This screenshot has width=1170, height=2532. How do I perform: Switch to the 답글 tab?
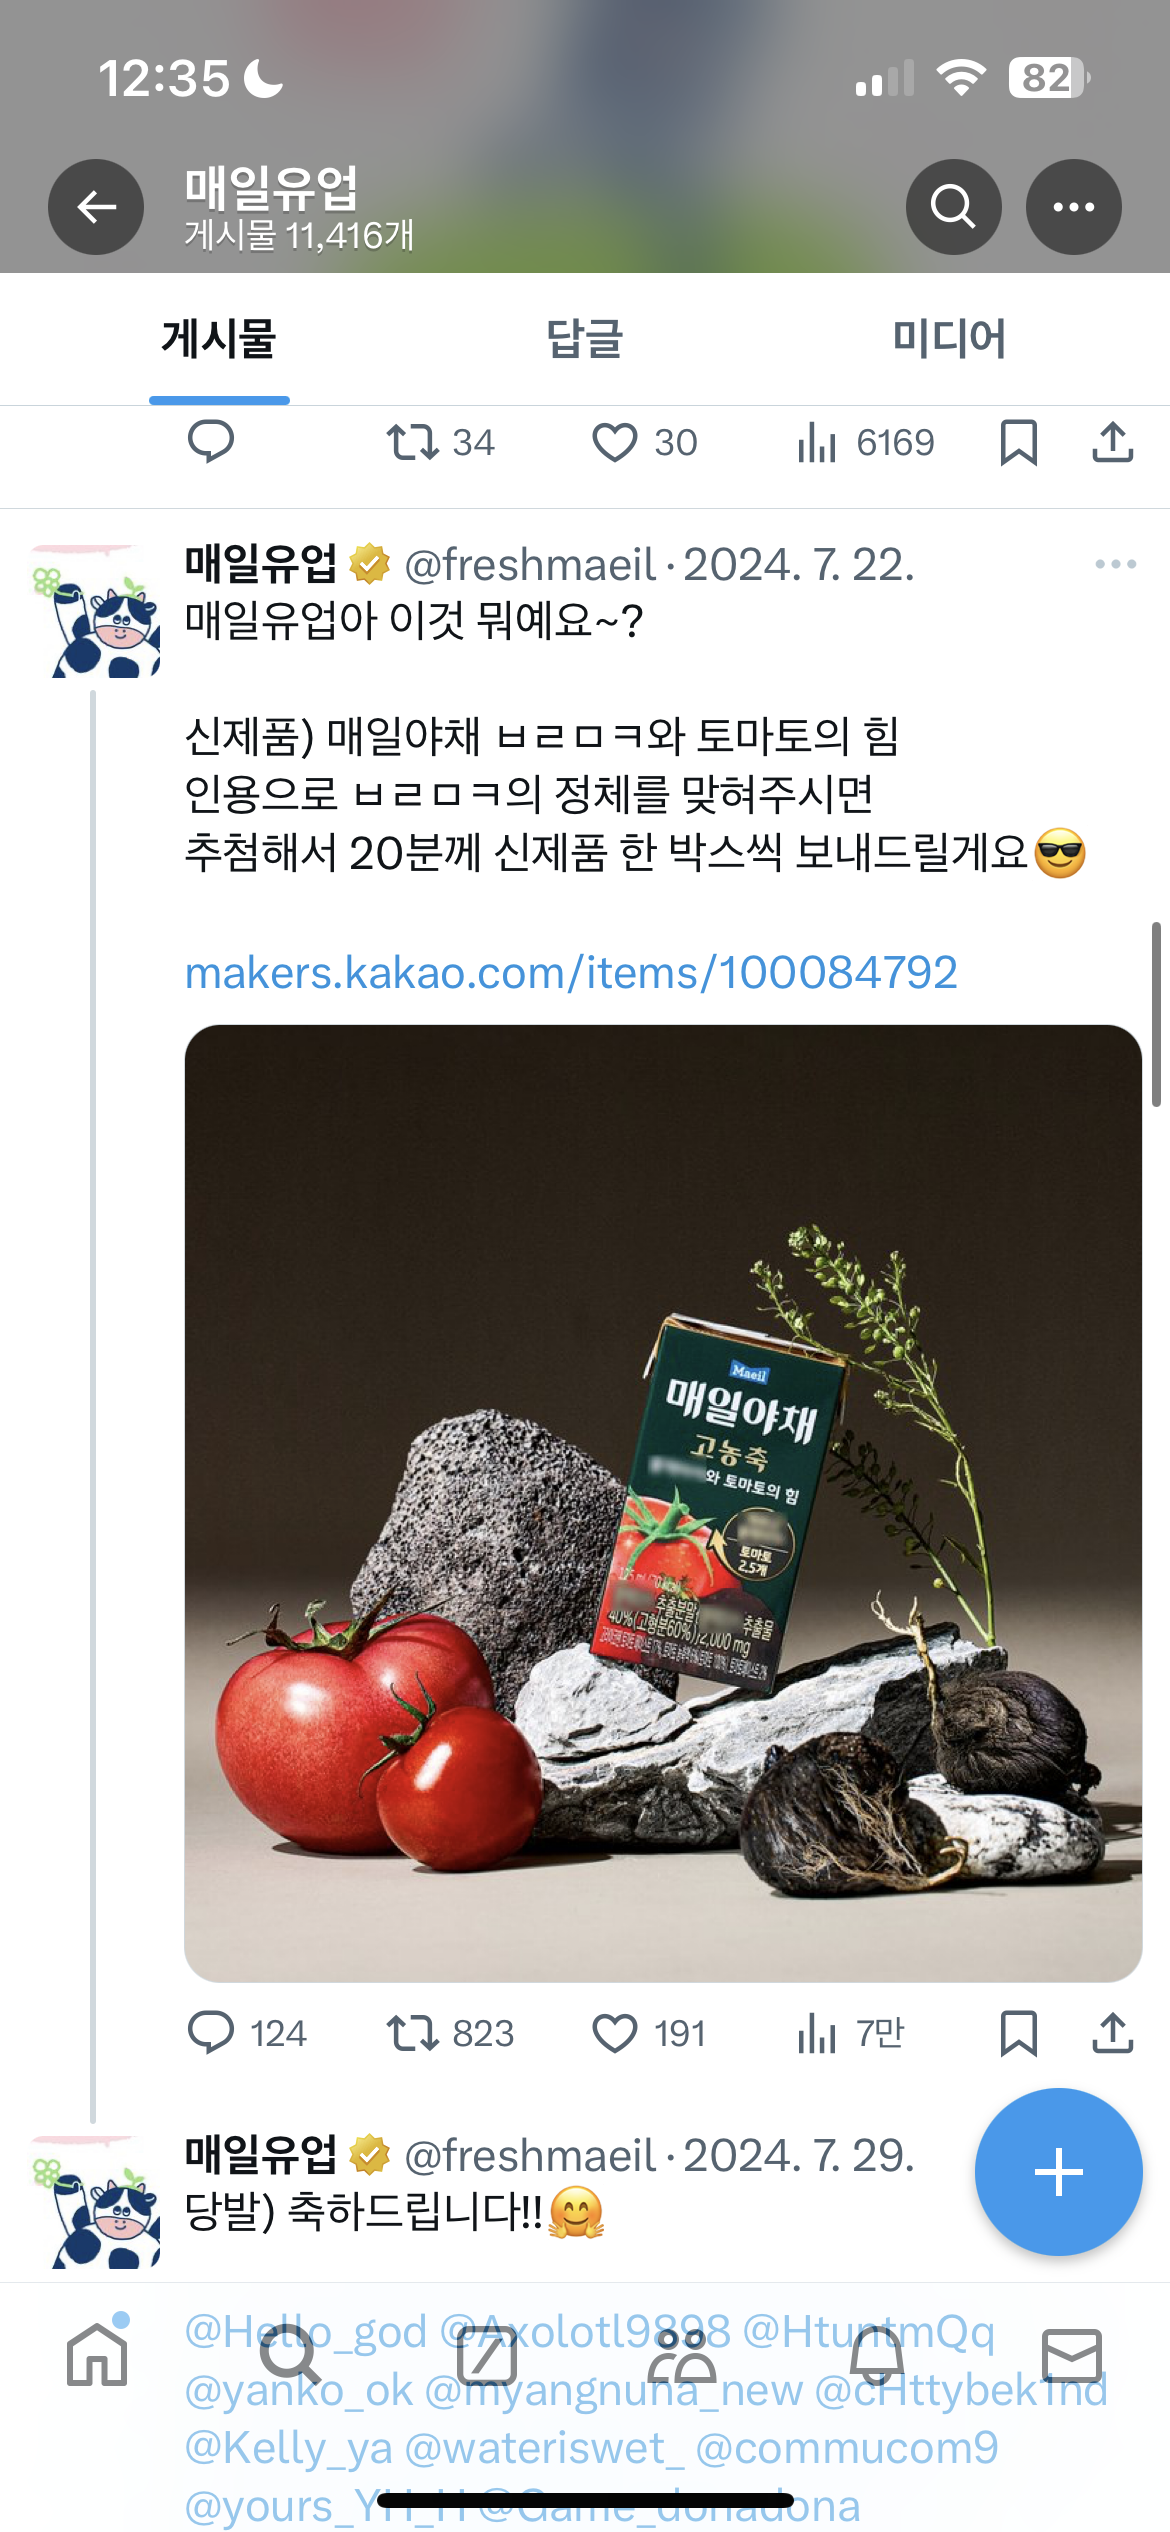pos(585,339)
